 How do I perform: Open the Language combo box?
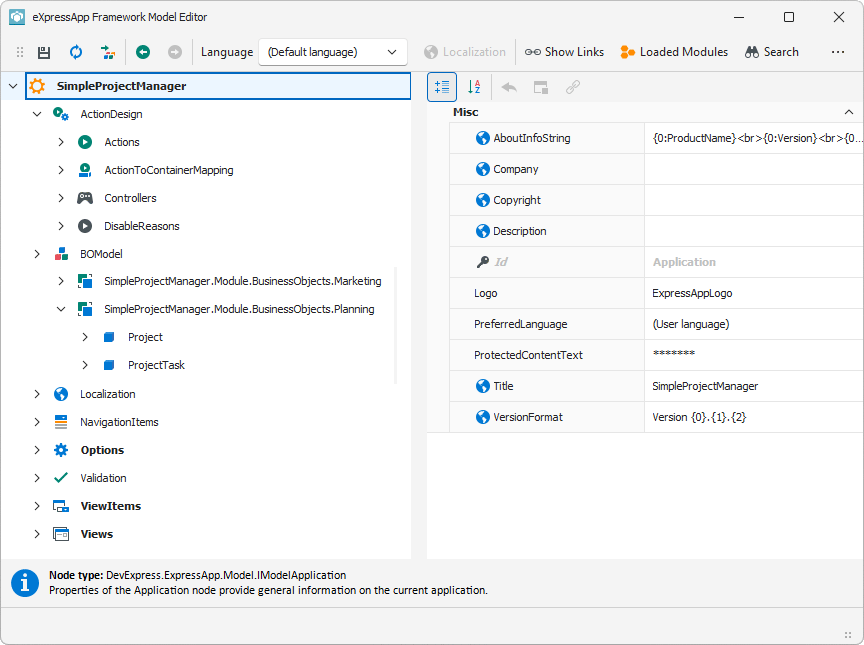(333, 52)
